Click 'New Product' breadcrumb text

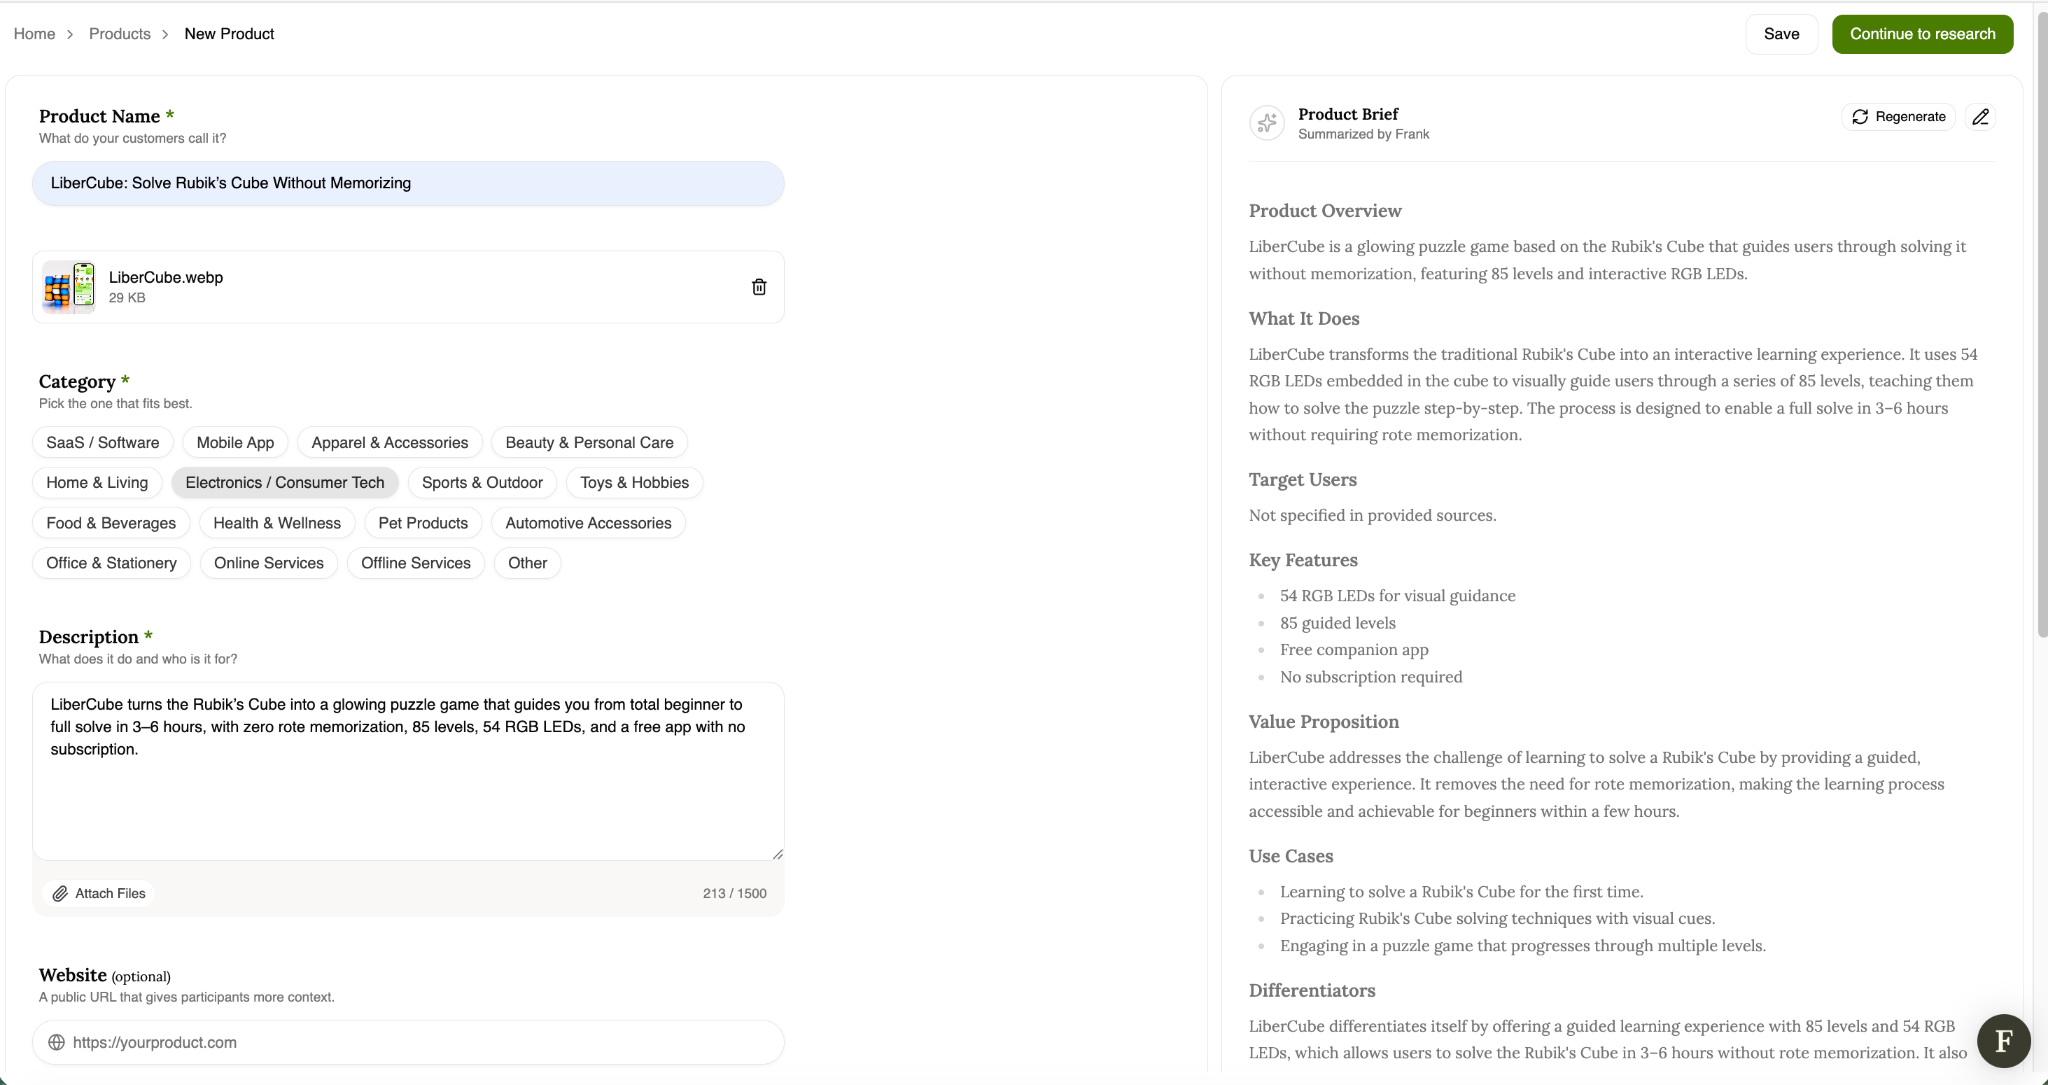(229, 33)
